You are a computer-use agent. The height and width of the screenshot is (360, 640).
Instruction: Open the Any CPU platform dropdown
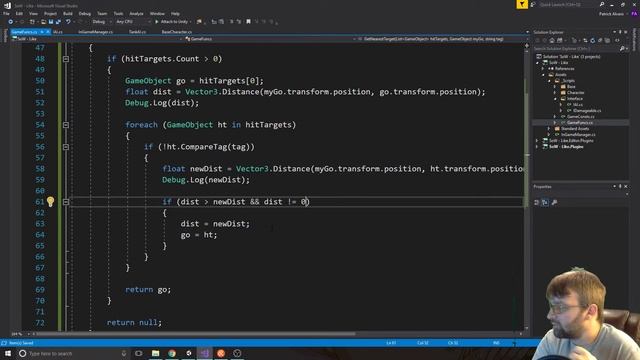[x=133, y=22]
